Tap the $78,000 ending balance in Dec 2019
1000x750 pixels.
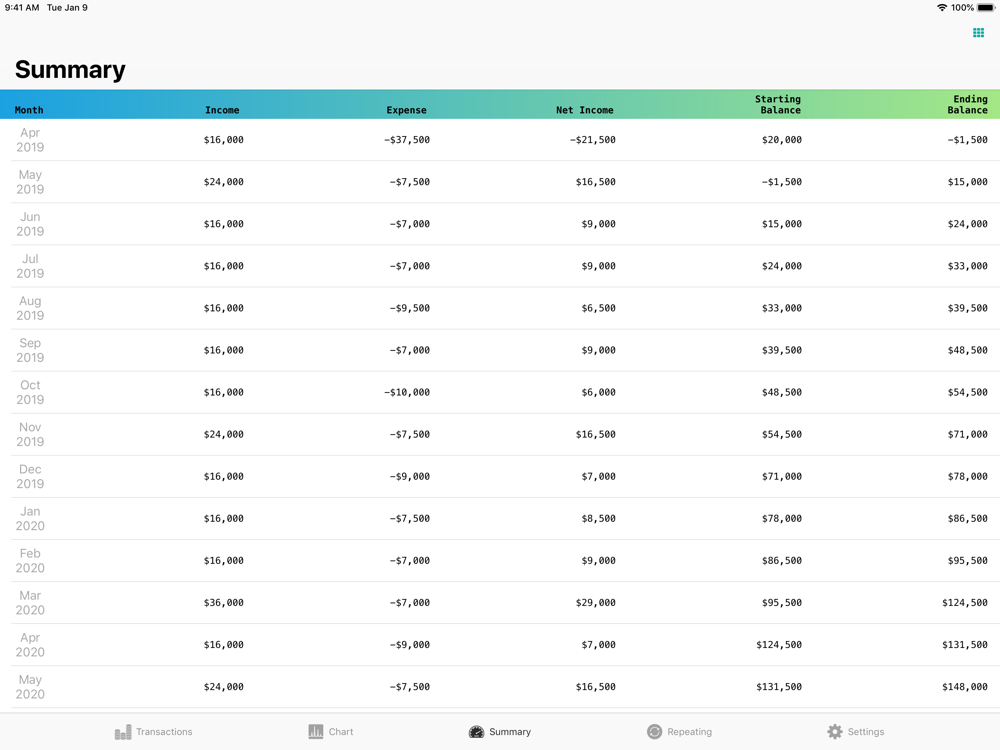tap(967, 476)
